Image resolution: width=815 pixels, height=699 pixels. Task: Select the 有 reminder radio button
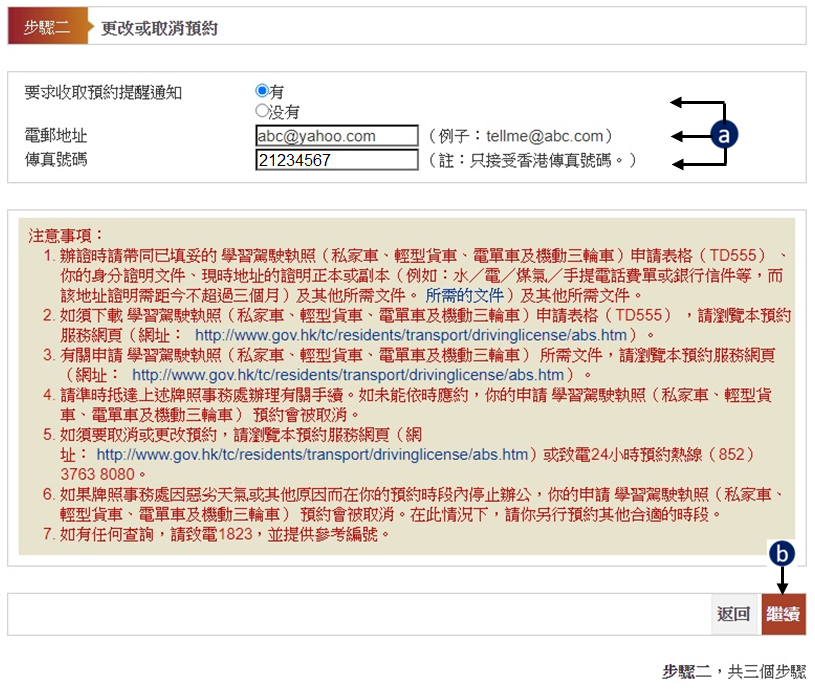pyautogui.click(x=262, y=91)
